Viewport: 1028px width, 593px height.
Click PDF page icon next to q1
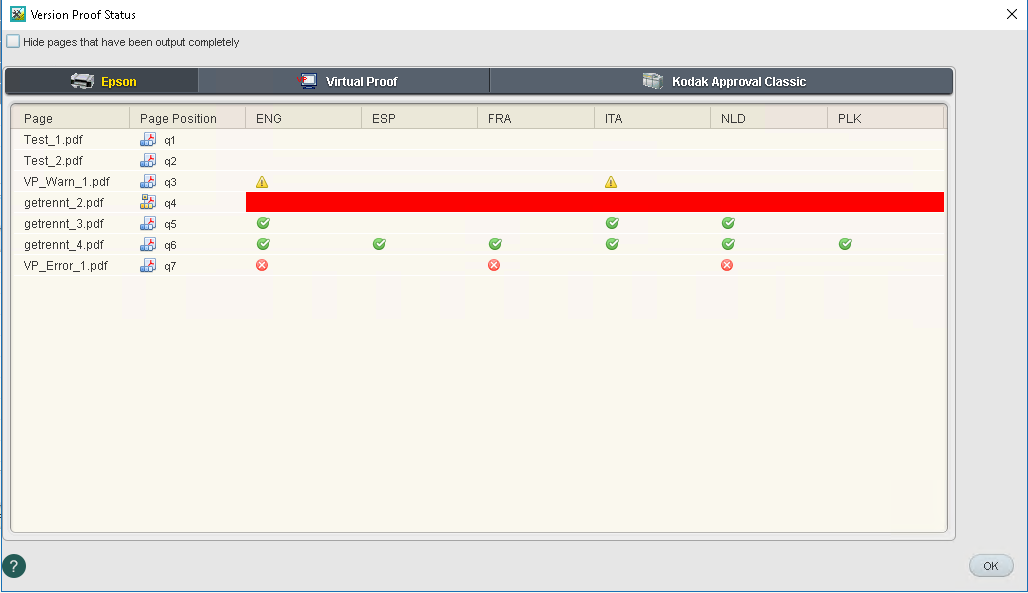(148, 140)
